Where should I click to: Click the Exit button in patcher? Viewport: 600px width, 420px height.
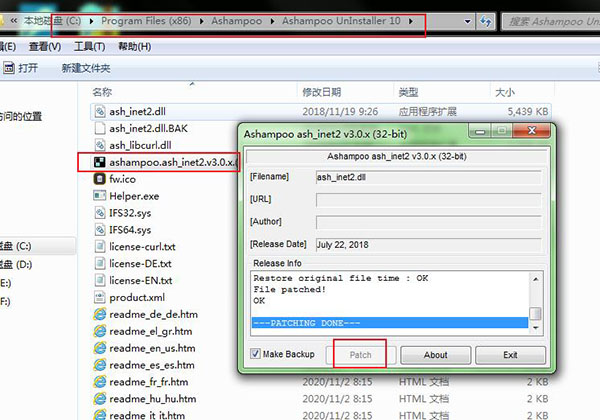(x=510, y=355)
